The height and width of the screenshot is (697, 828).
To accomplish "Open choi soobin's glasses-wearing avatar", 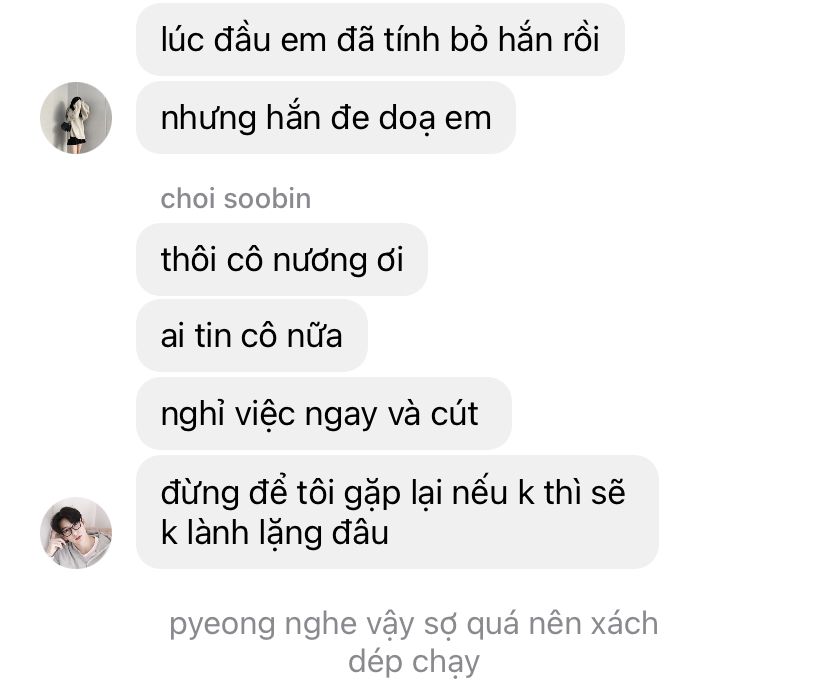I will pyautogui.click(x=76, y=533).
